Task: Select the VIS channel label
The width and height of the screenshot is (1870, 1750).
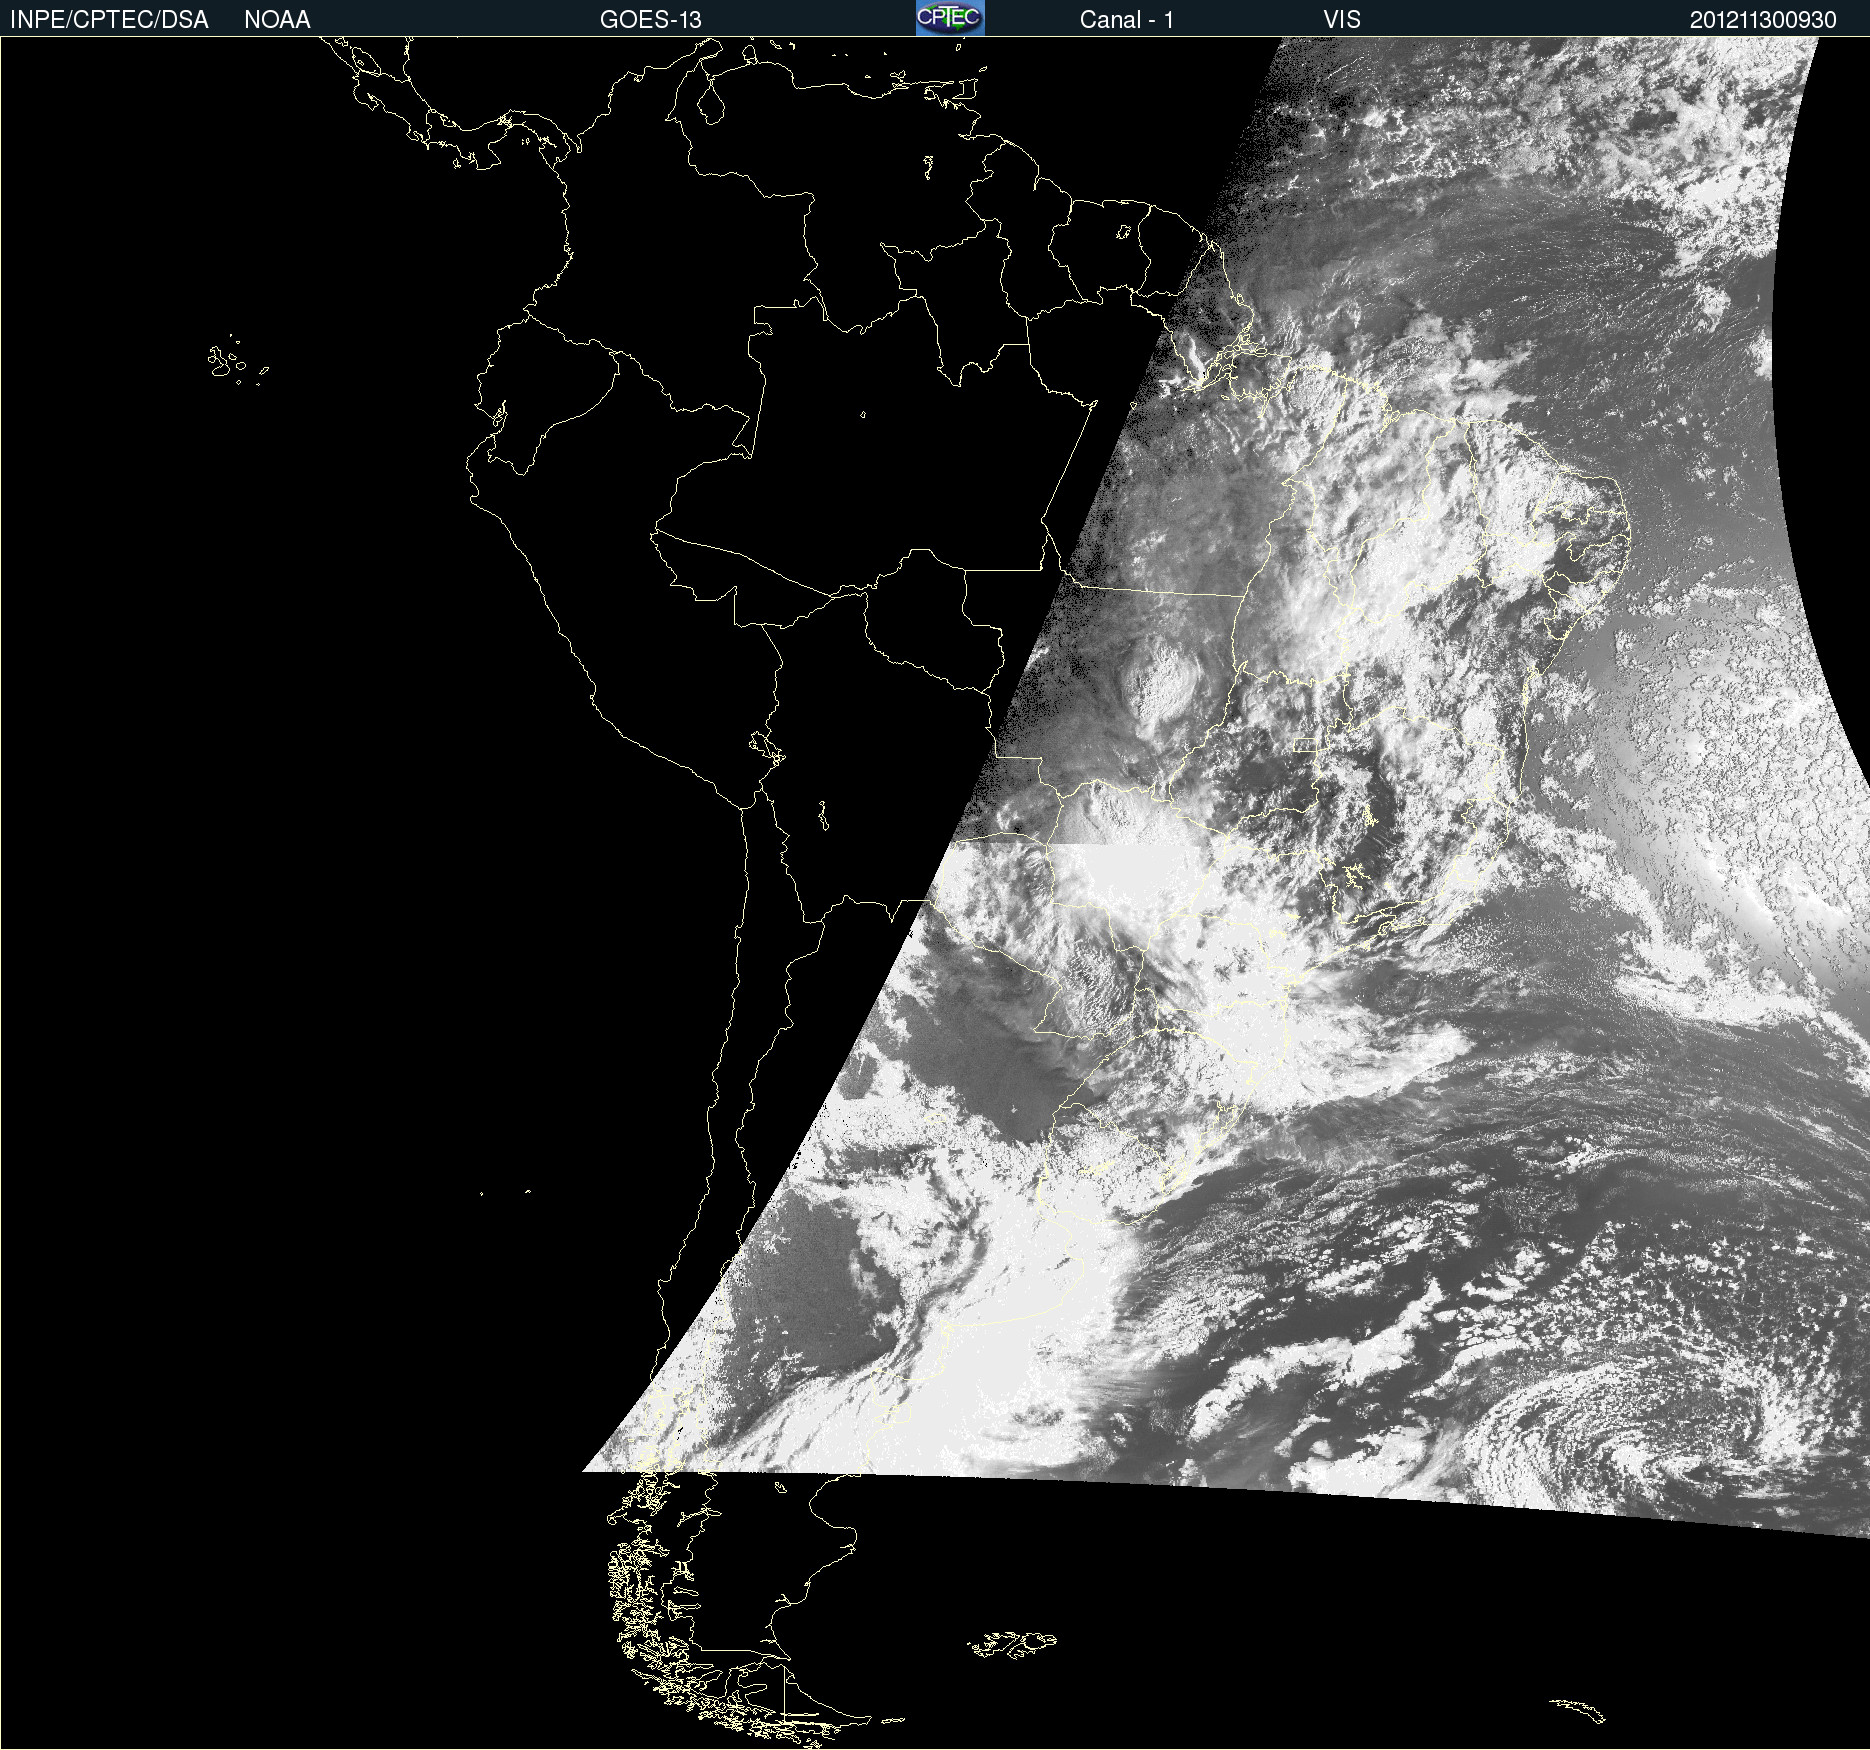Action: 1342,20
